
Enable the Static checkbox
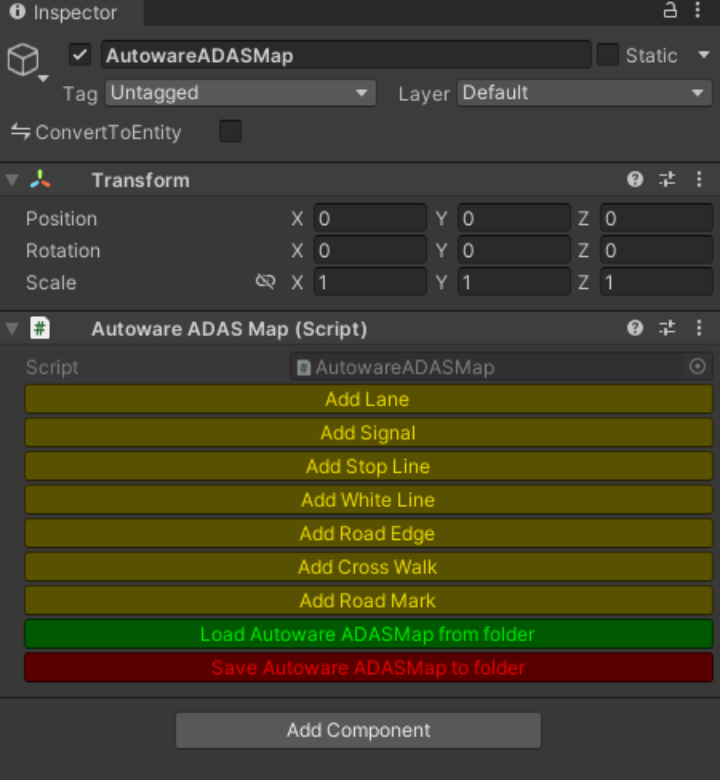tap(608, 55)
